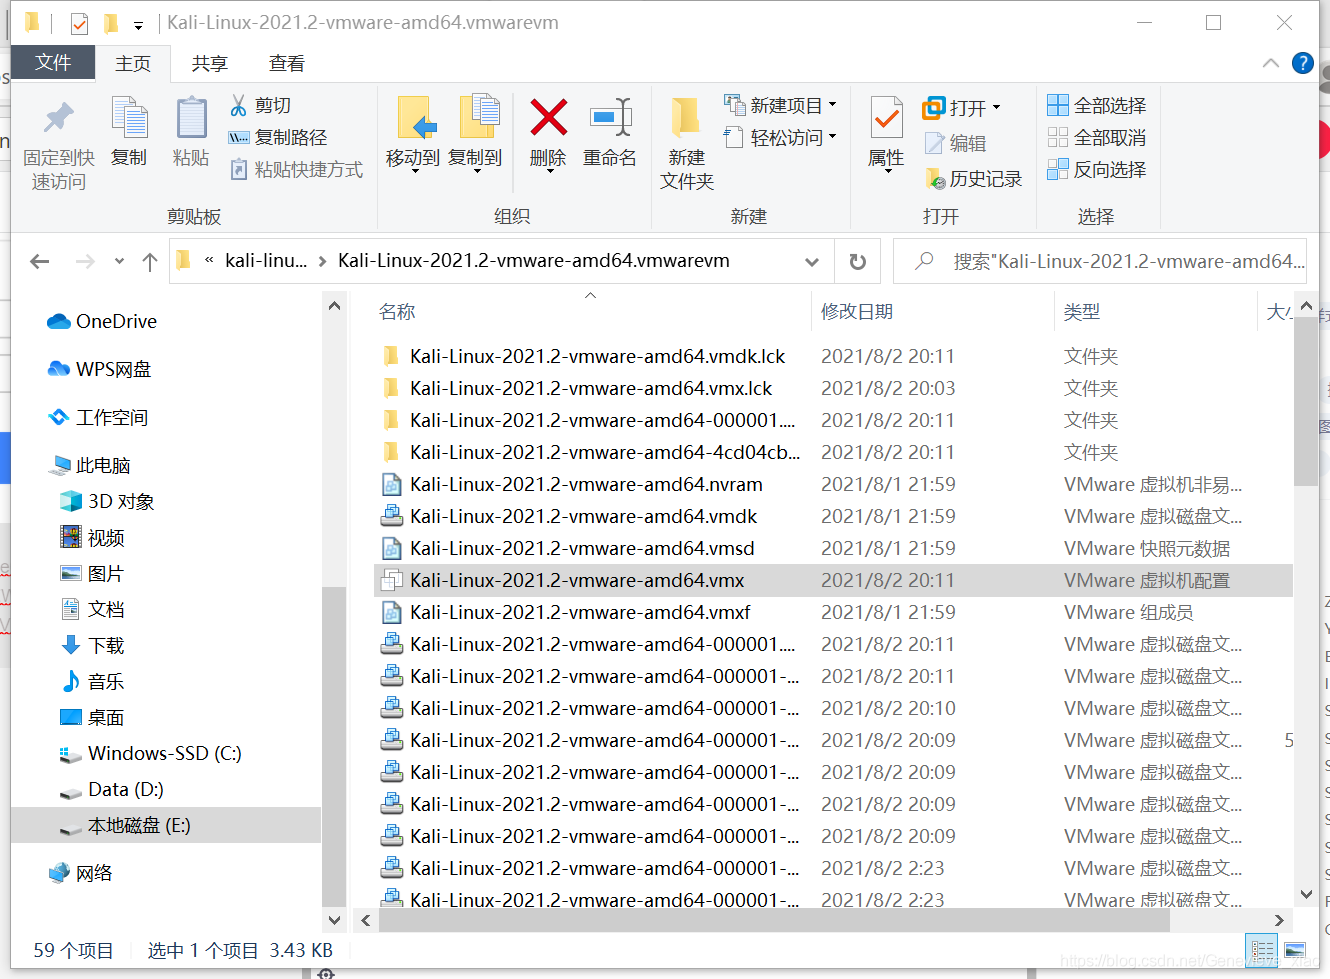The height and width of the screenshot is (979, 1330).
Task: Open OneDrive in the navigation pane
Action: pyautogui.click(x=102, y=321)
